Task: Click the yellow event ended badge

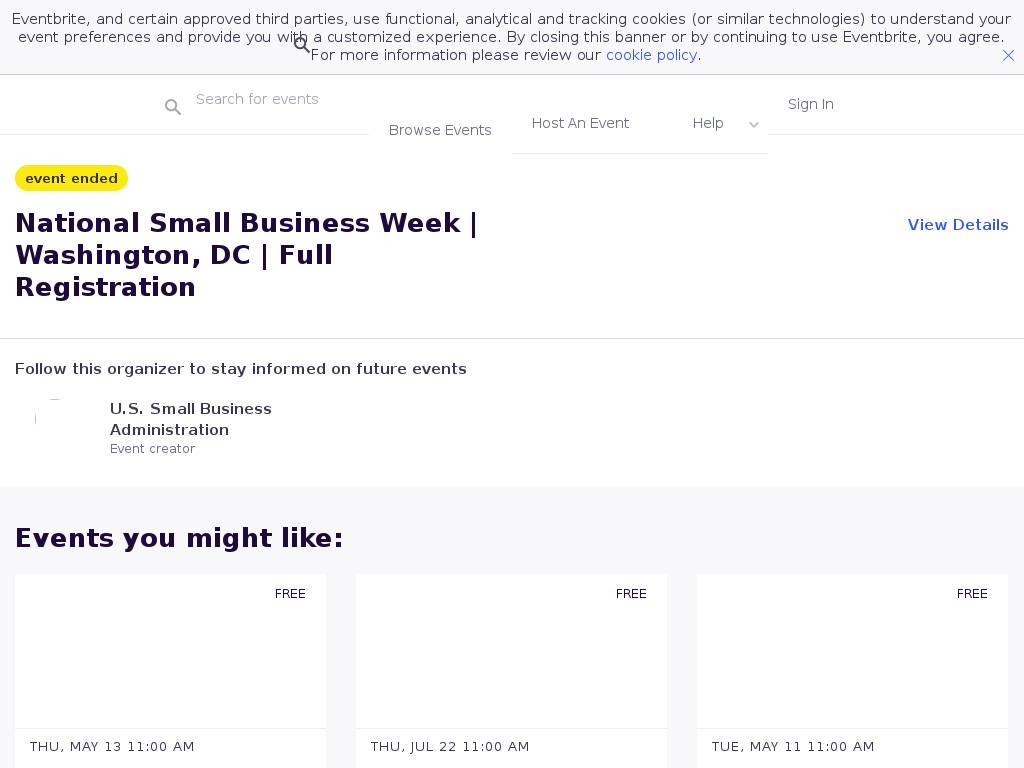Action: coord(71,178)
